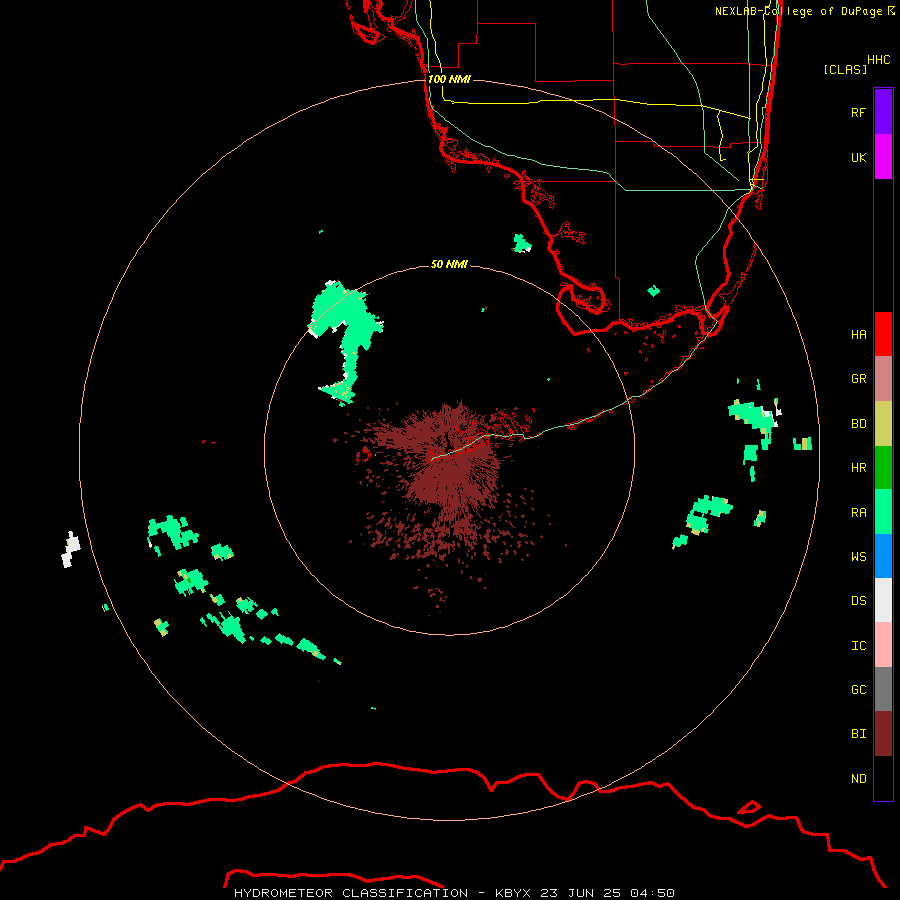The width and height of the screenshot is (900, 900).
Task: Click the 'ND' legend label
Action: (x=859, y=778)
